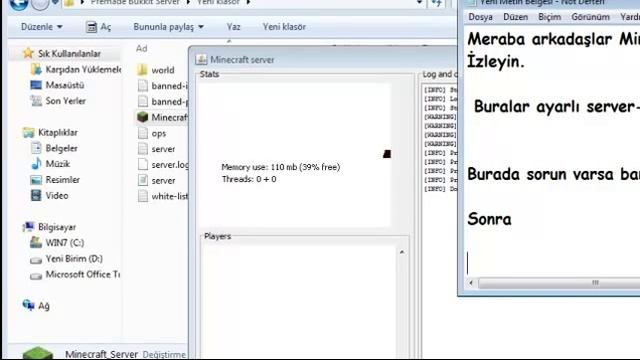Click the server.log file icon

tap(142, 164)
